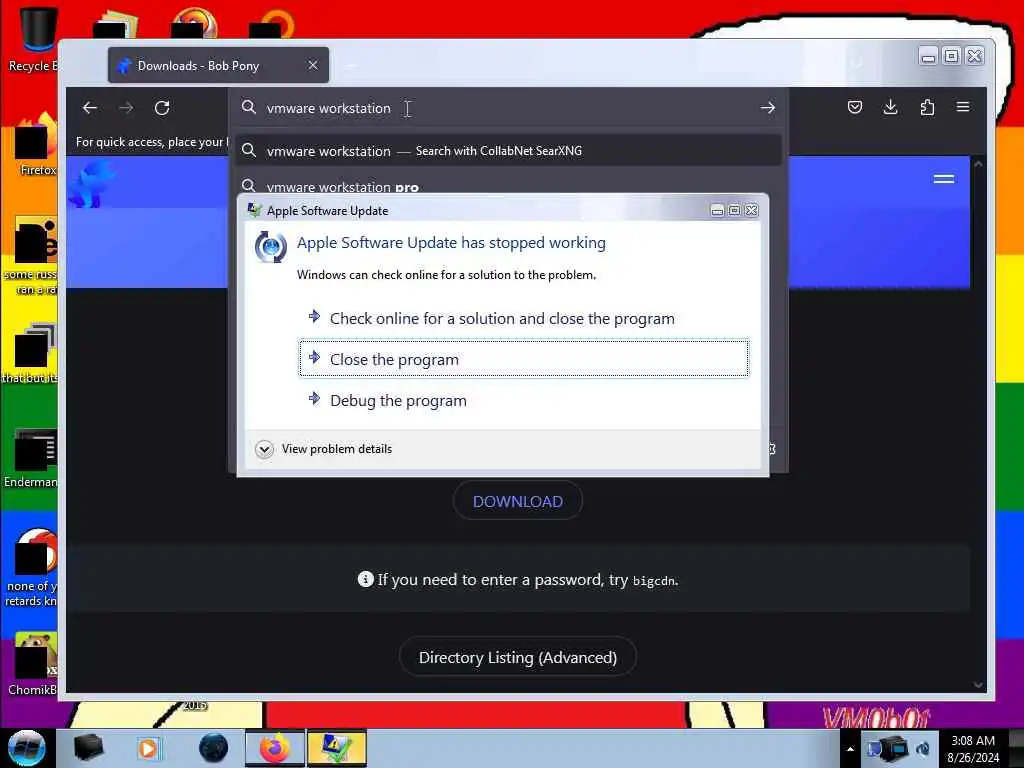1024x768 pixels.
Task: Click the address bar go arrow
Action: click(x=767, y=108)
